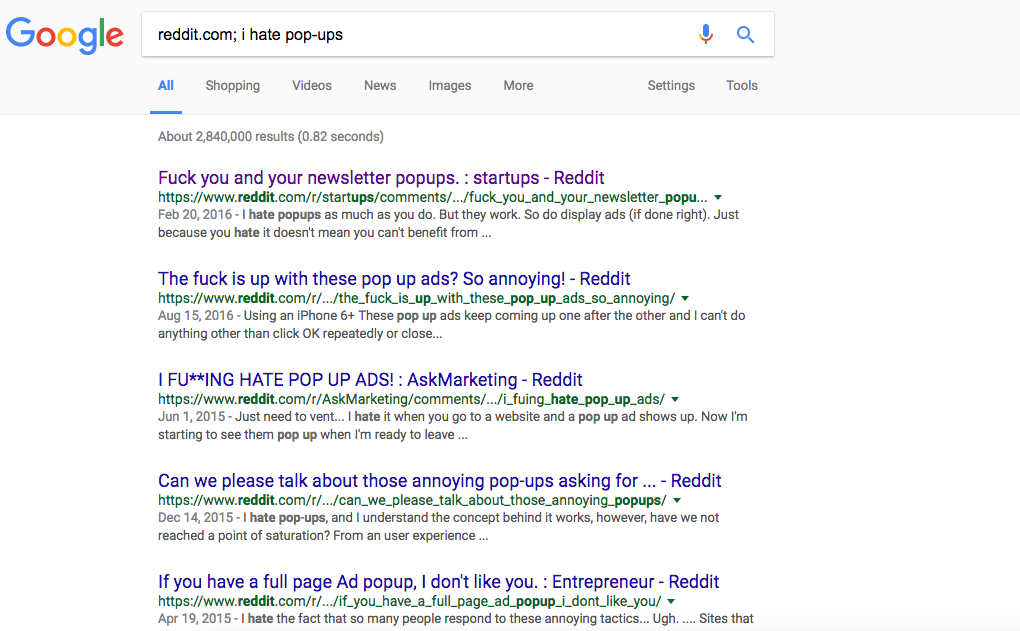The height and width of the screenshot is (631, 1020).
Task: Click the microphone voice search icon
Action: tap(706, 35)
